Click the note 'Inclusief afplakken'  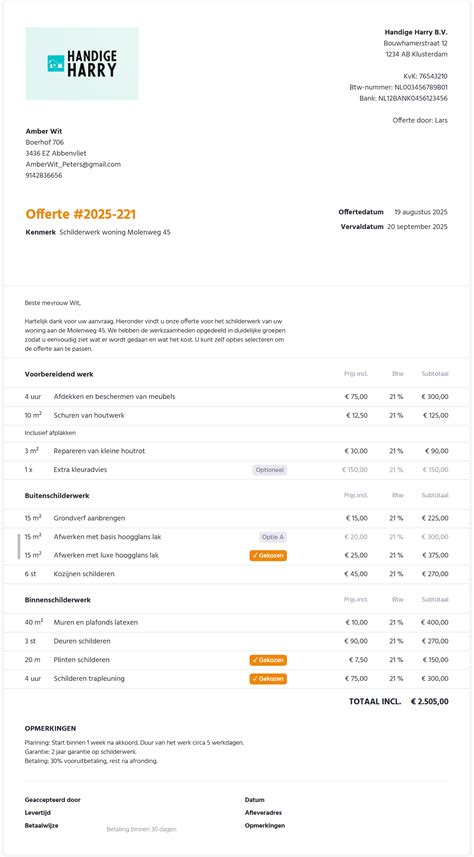50,433
